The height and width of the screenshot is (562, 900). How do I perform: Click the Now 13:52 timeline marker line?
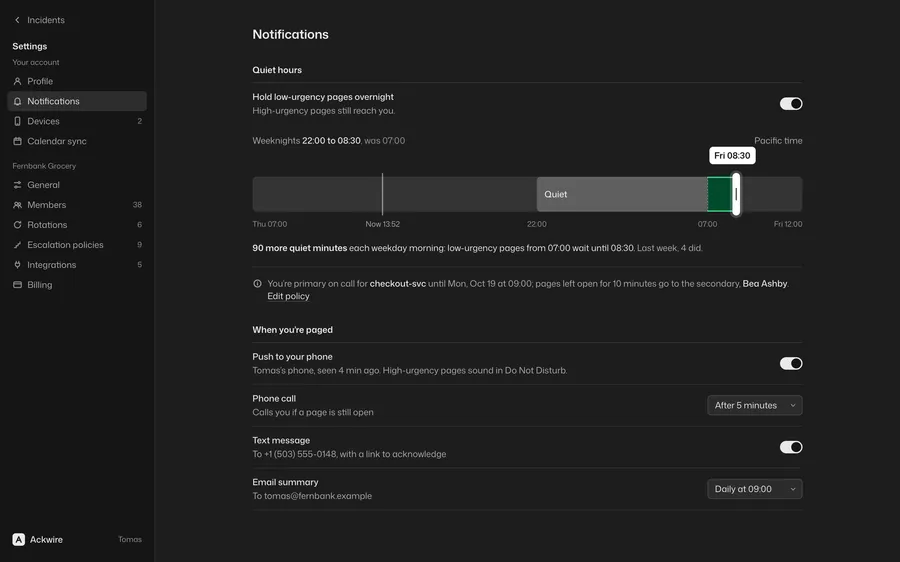pos(382,195)
